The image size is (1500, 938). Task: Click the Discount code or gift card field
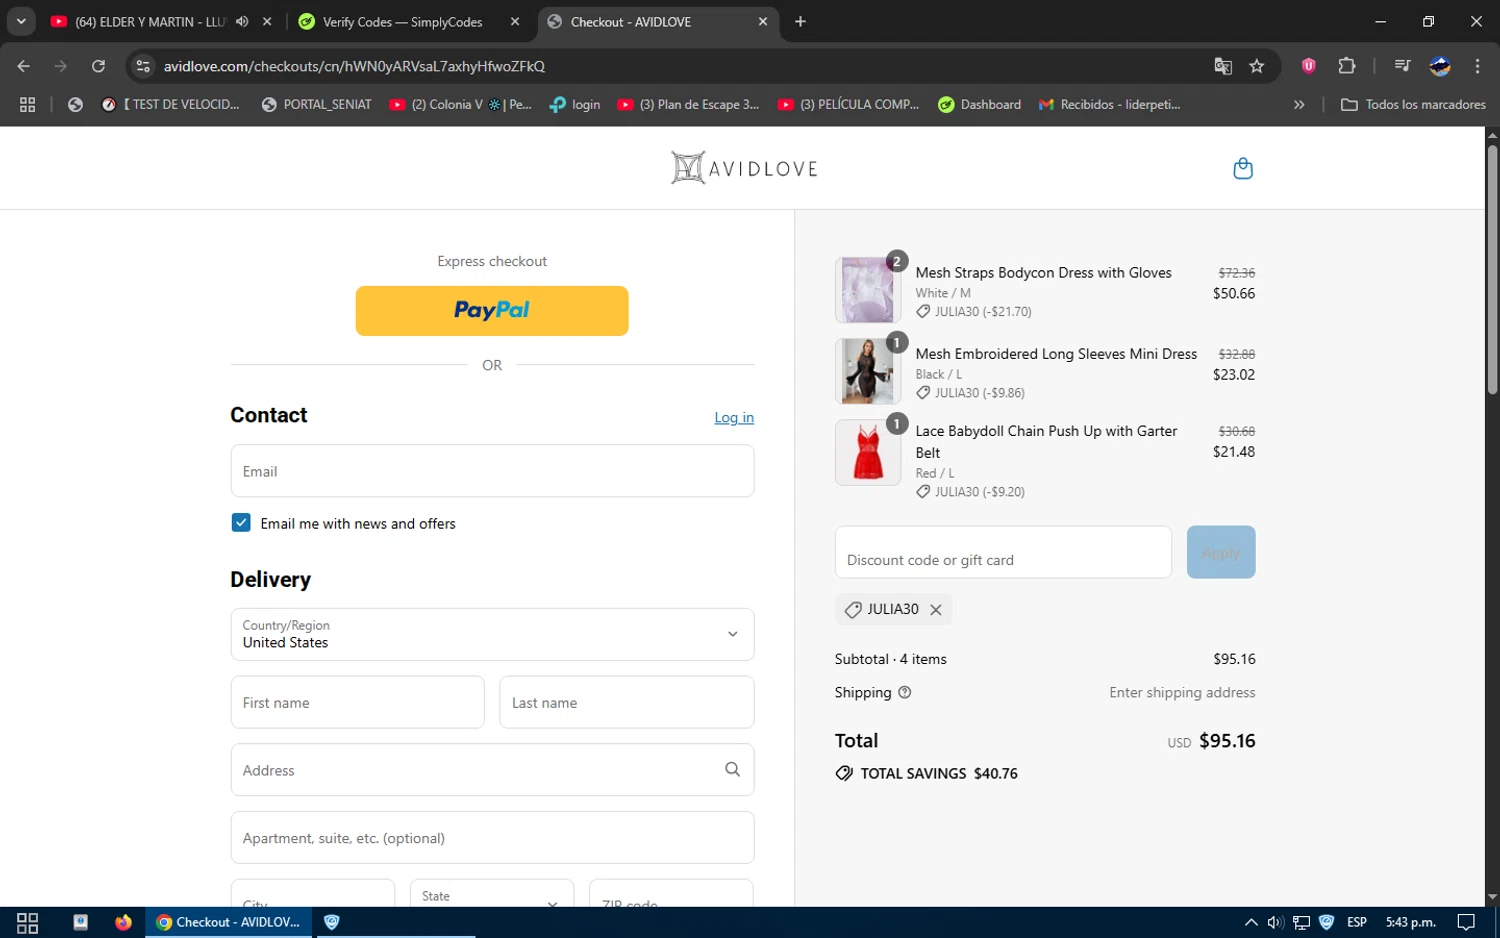(x=1003, y=552)
